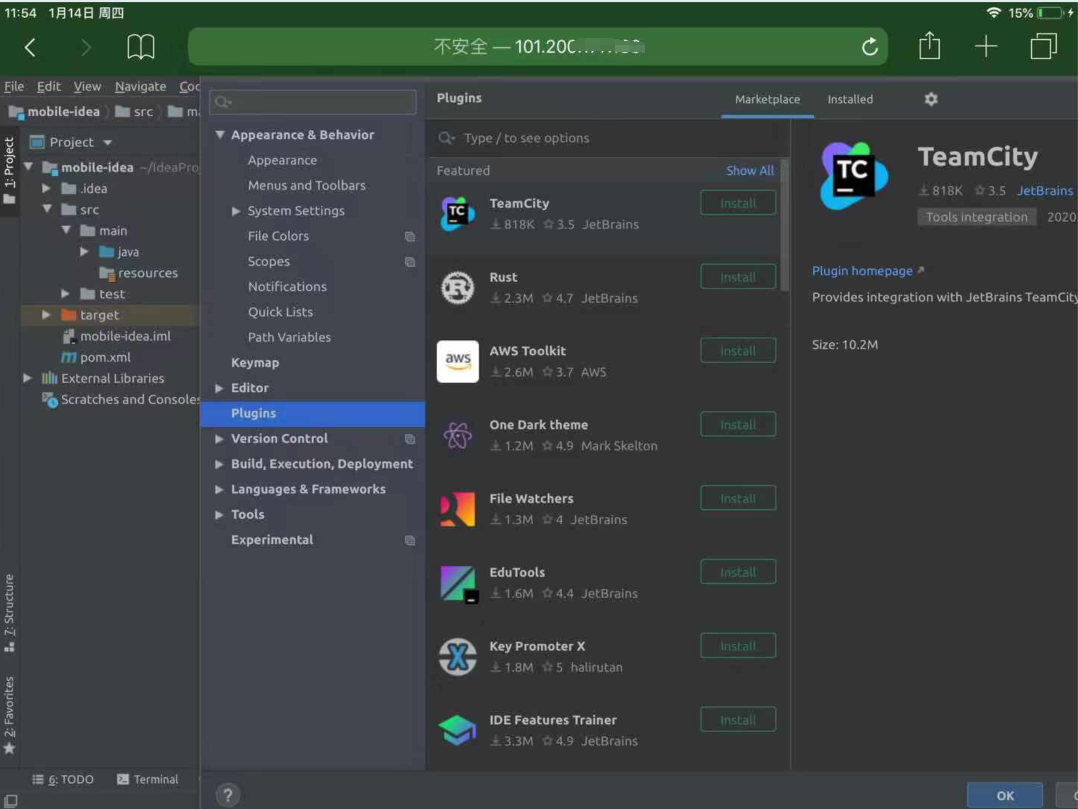The height and width of the screenshot is (809, 1078).
Task: Open the Project view dropdown arrow
Action: coord(108,142)
